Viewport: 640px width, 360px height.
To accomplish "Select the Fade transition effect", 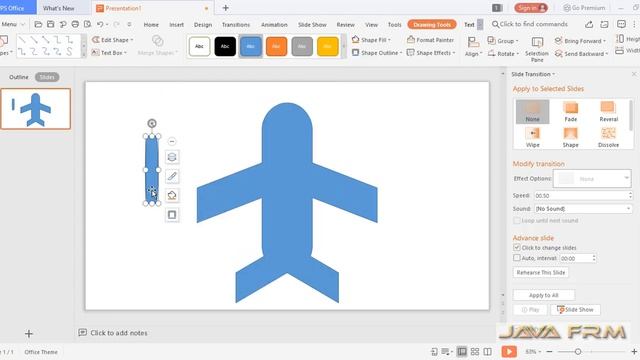I will pyautogui.click(x=571, y=112).
